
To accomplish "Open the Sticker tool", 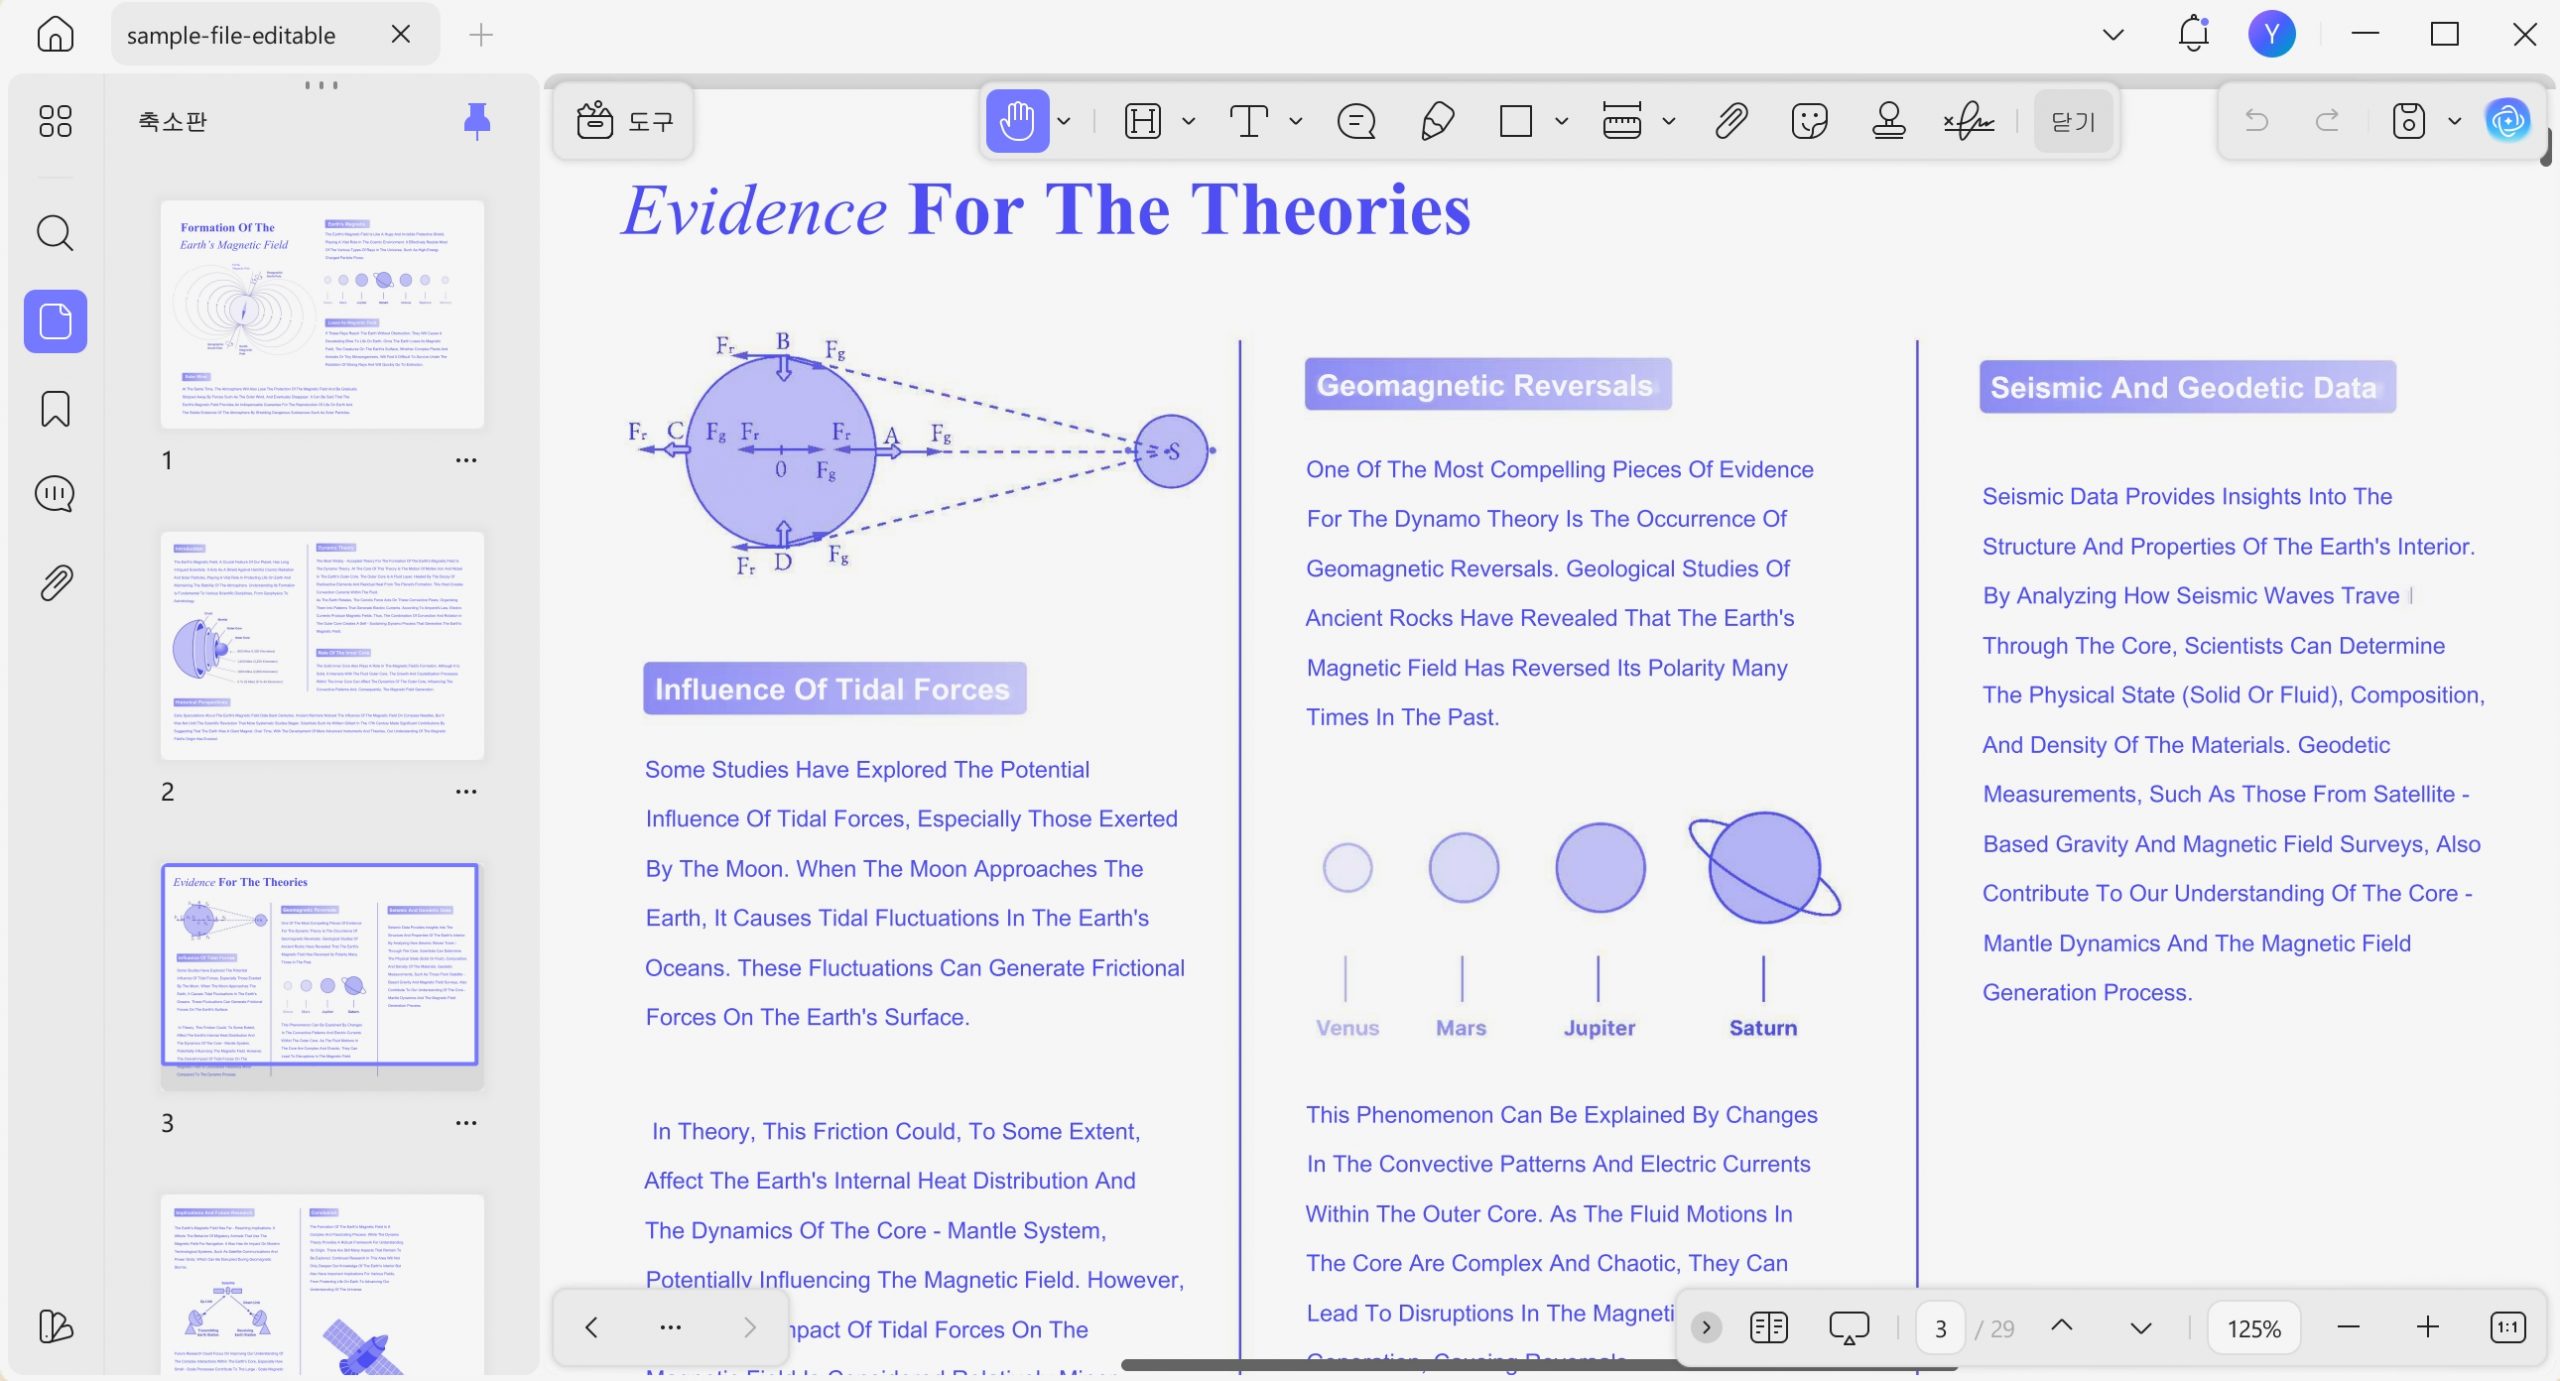I will click(x=1810, y=121).
